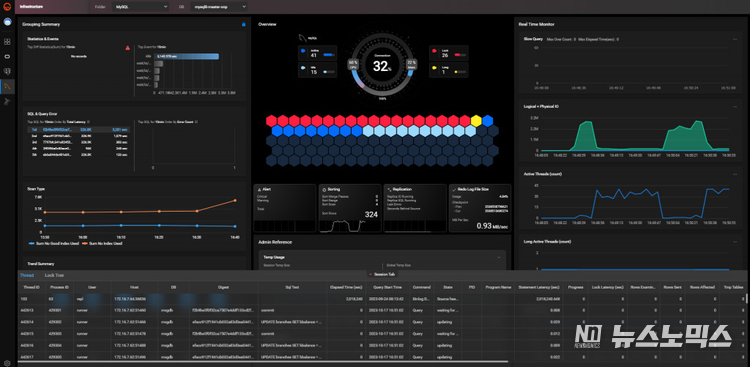Open the Active Threads chart options menu

(735, 174)
